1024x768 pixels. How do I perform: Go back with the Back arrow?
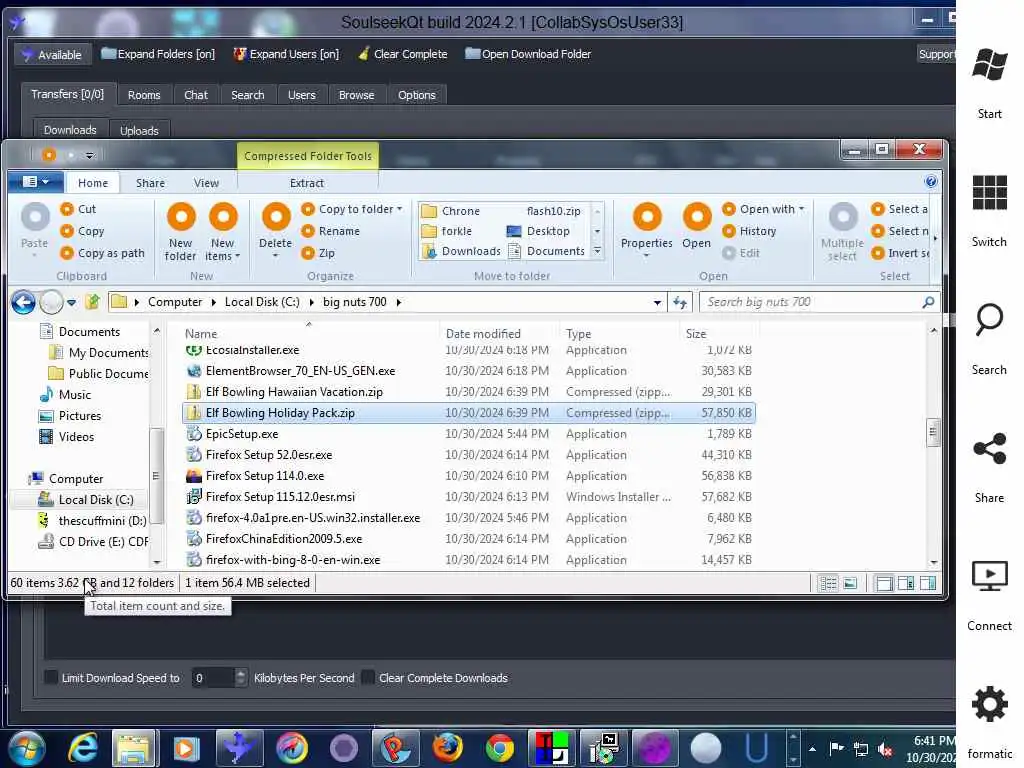[24, 302]
